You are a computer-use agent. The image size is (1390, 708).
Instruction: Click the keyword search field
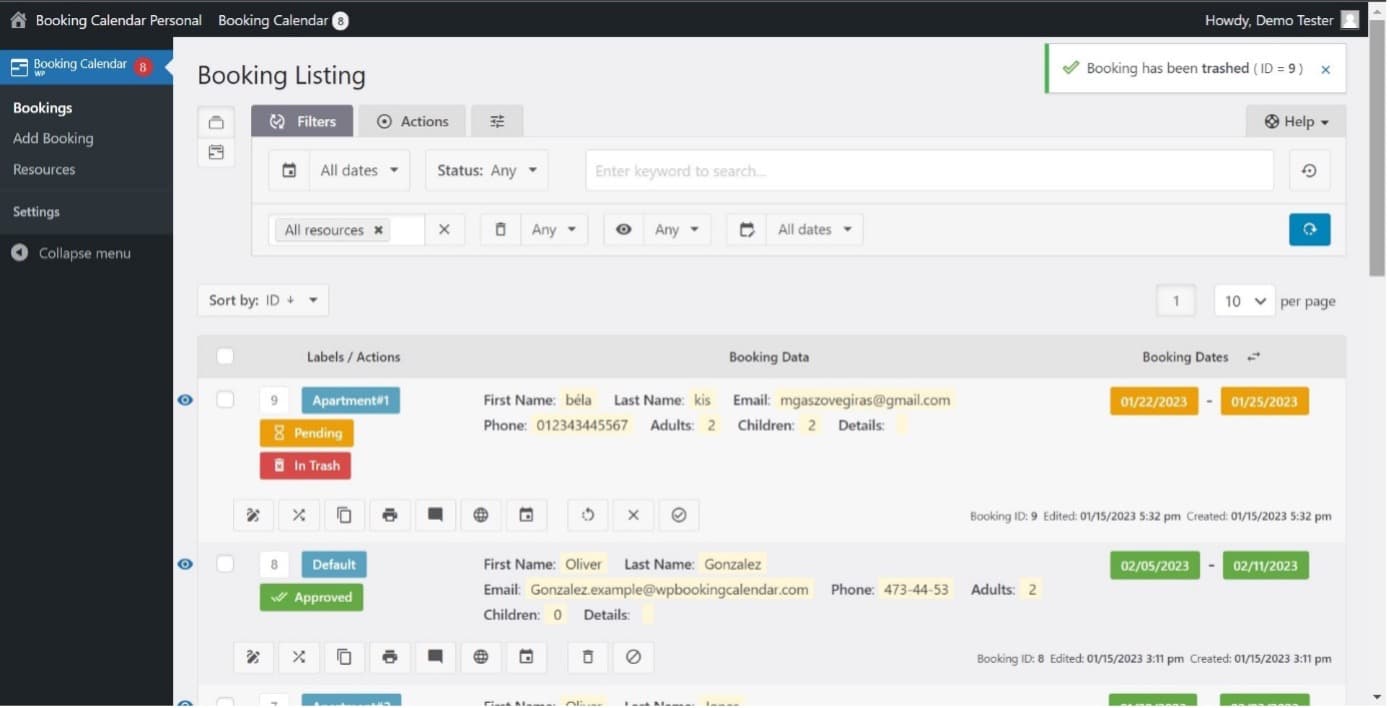click(x=929, y=171)
